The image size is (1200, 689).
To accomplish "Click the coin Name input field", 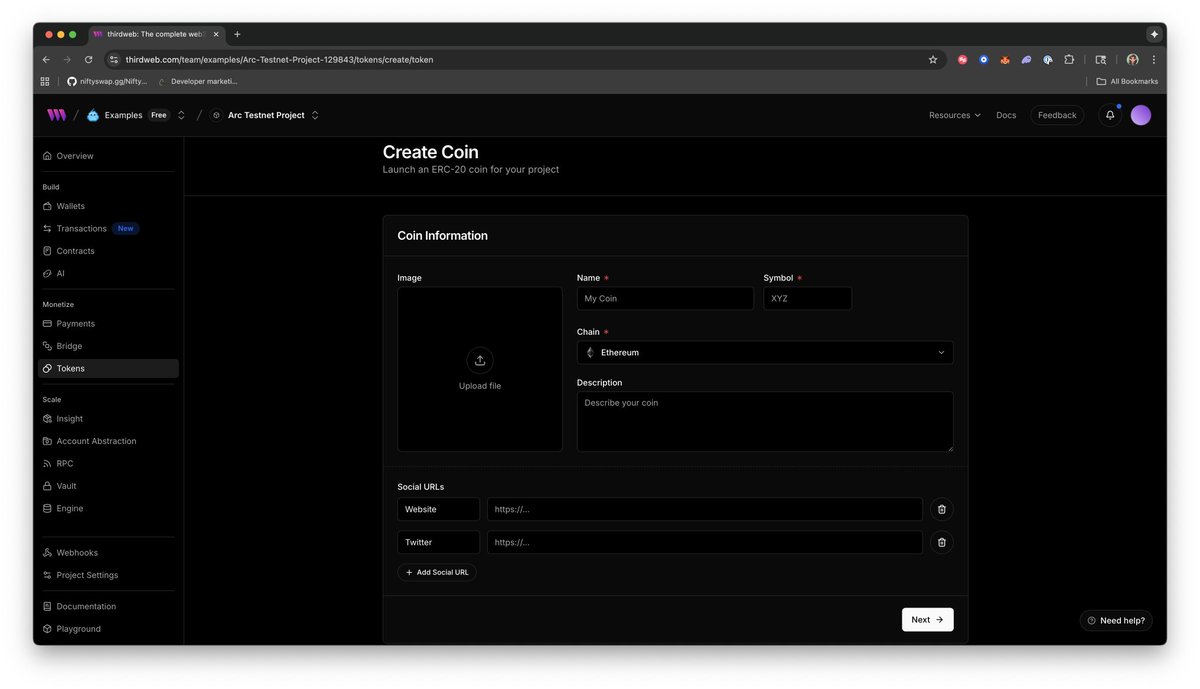I will [x=665, y=299].
